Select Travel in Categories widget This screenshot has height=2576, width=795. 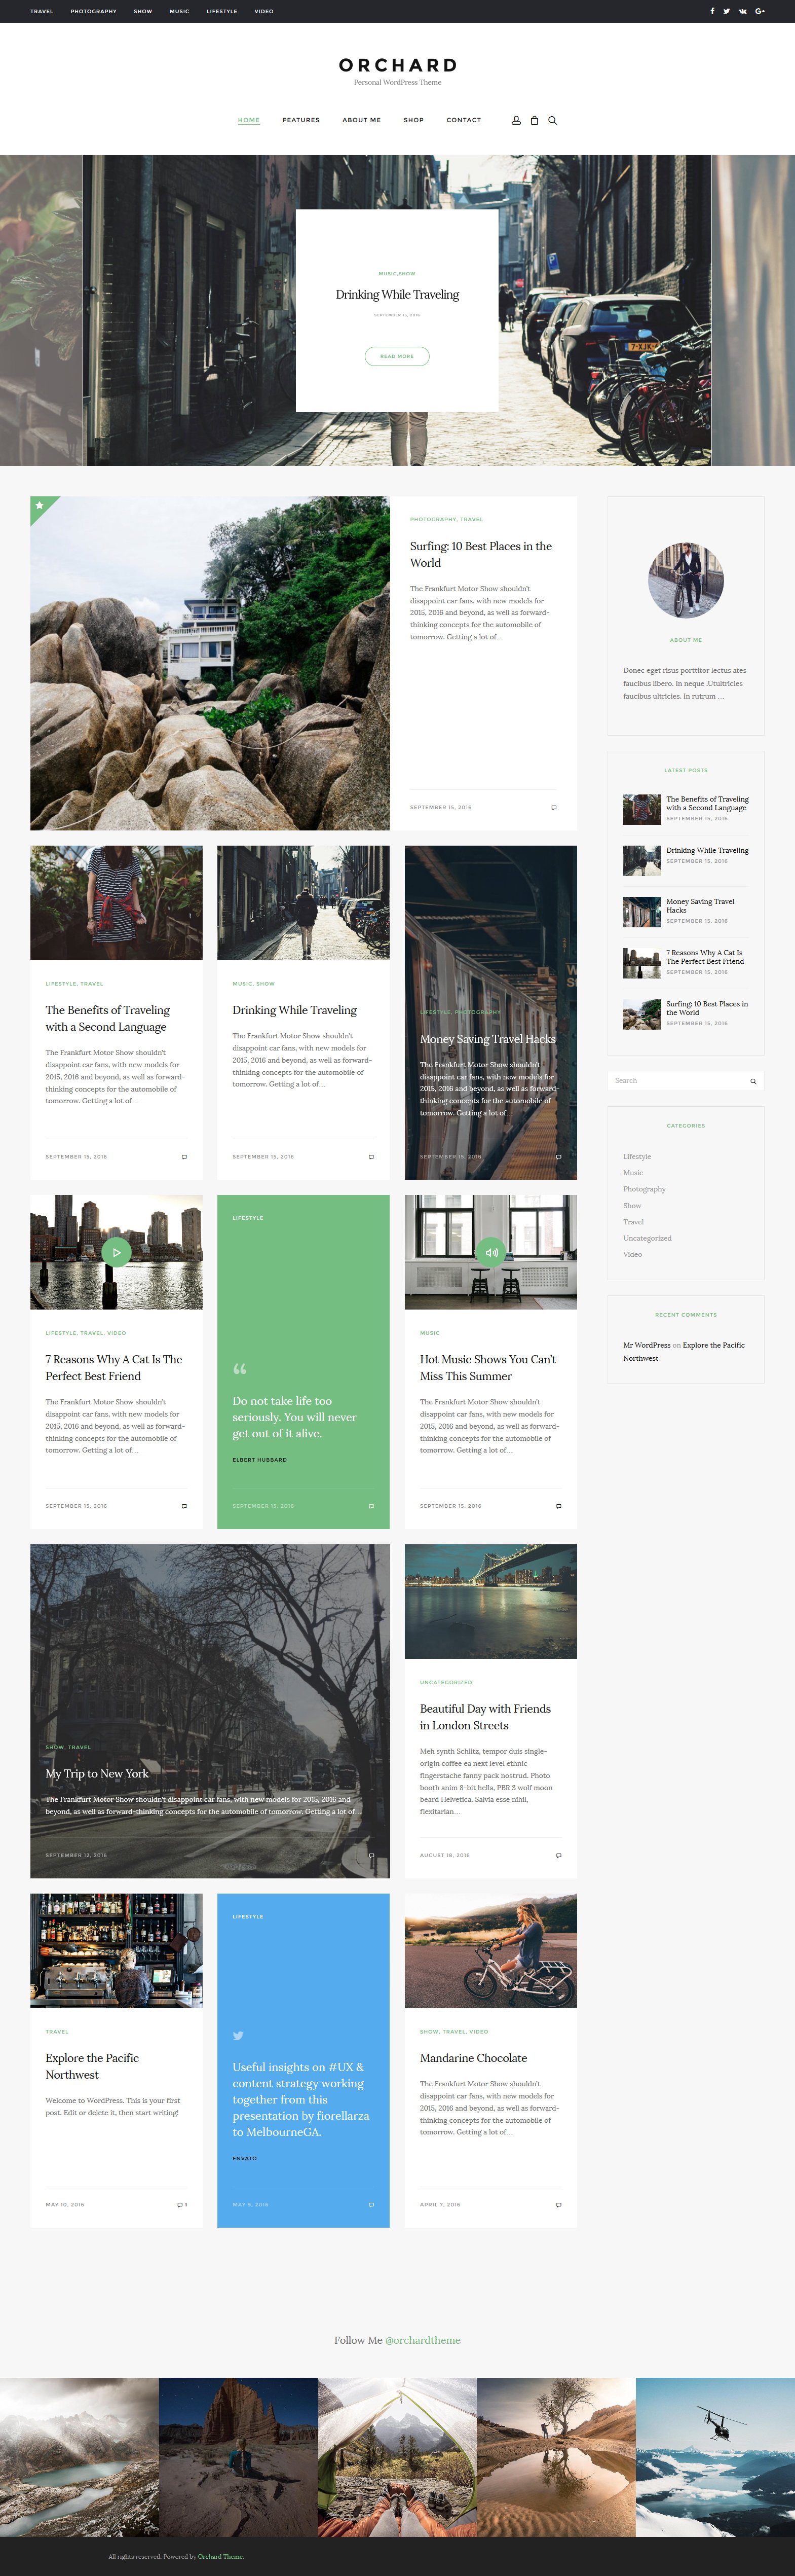633,1222
